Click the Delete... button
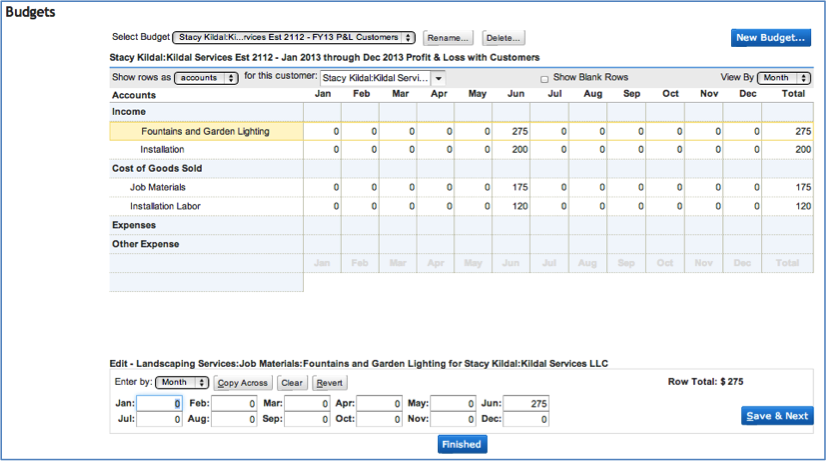 coord(503,38)
